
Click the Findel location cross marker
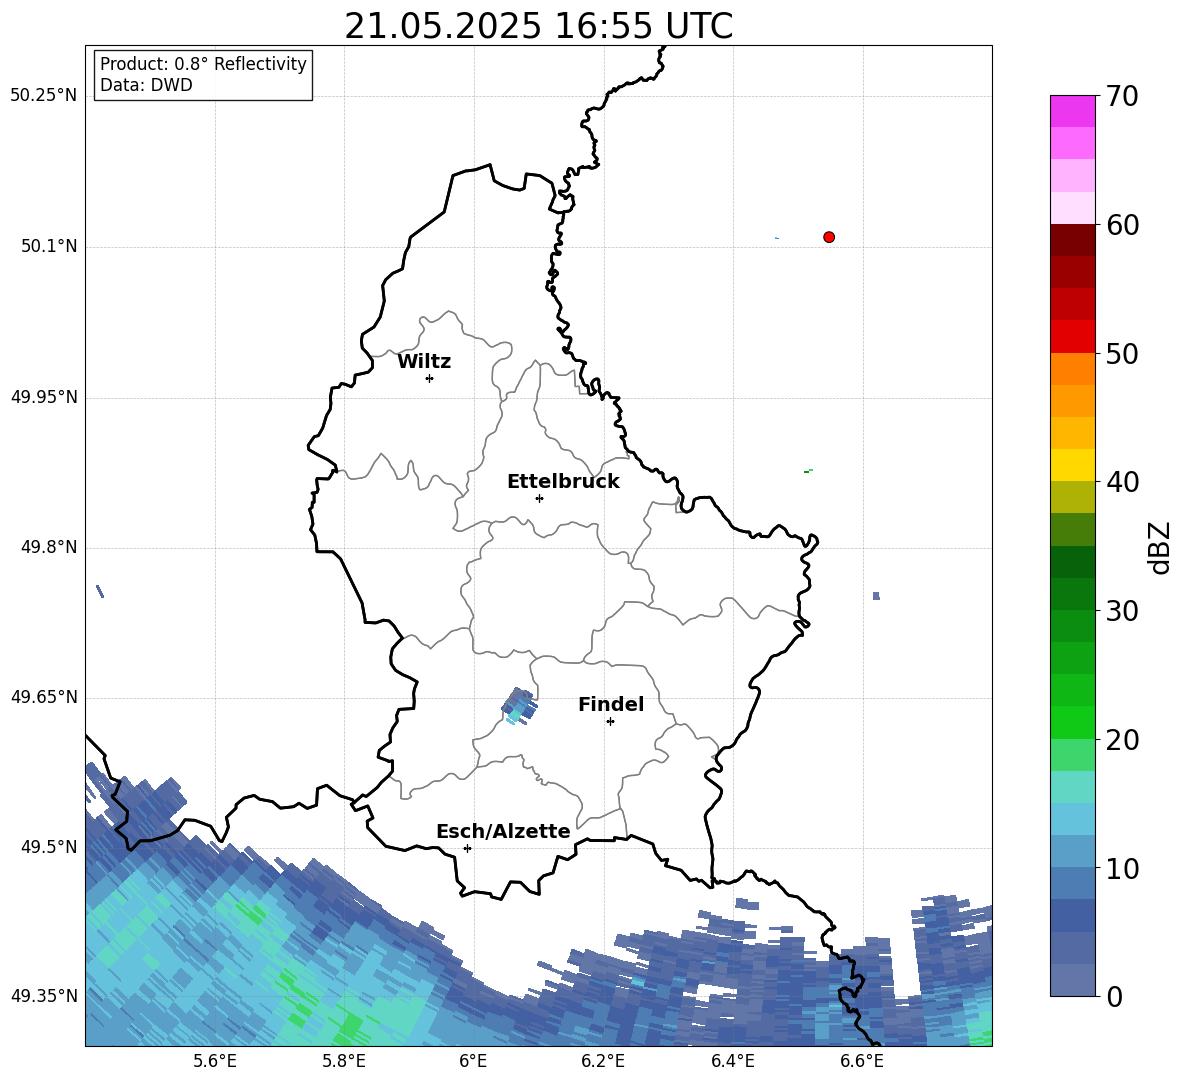[x=610, y=722]
